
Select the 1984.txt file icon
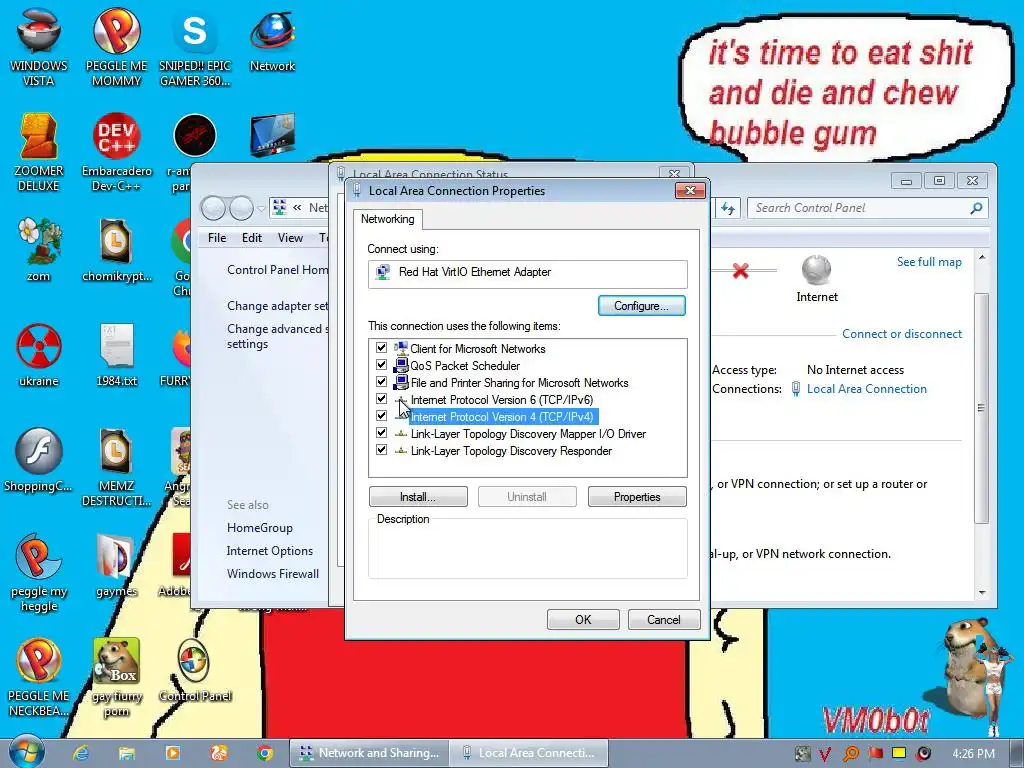pos(116,354)
